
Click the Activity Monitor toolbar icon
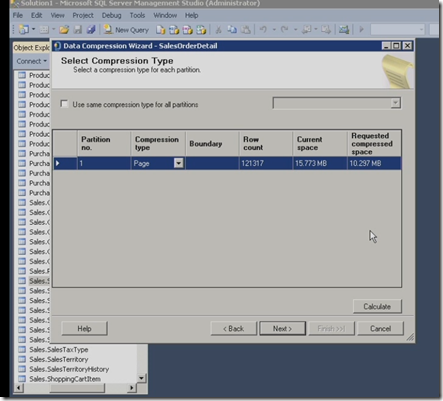tap(344, 30)
